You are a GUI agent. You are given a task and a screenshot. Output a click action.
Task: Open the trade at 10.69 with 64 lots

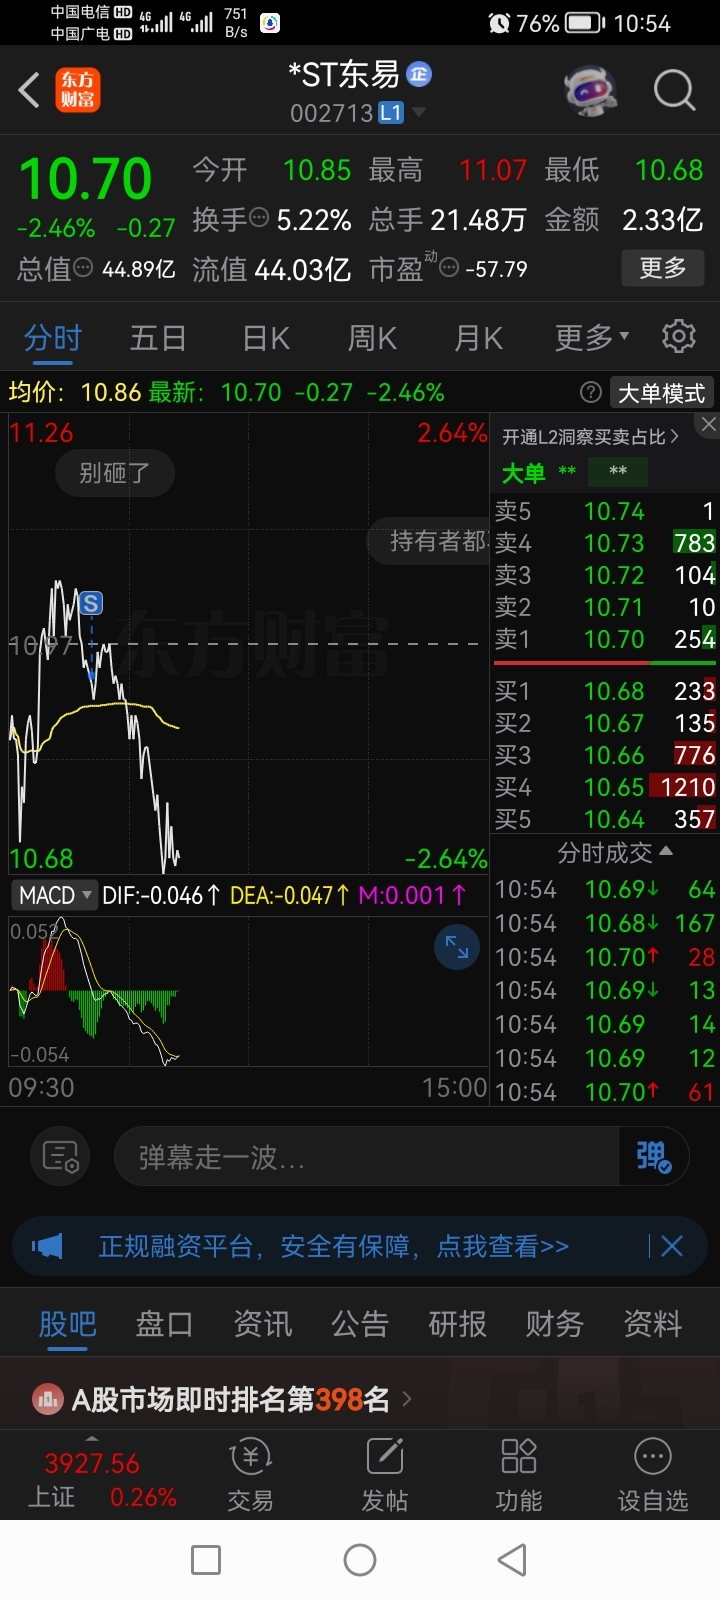604,889
